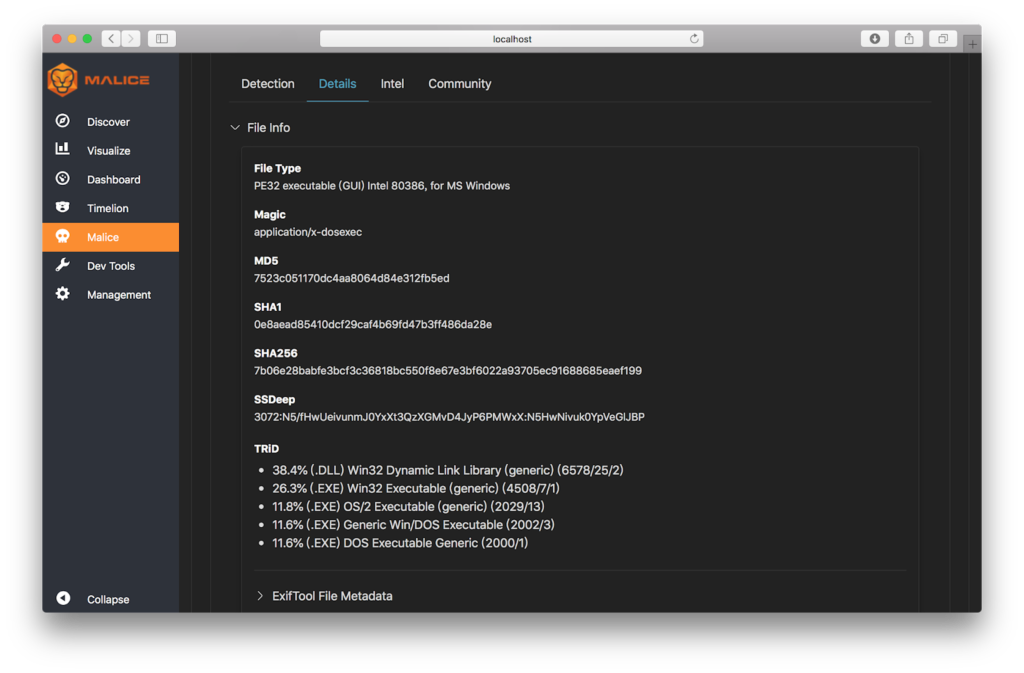Toggle the browser sidebar button
Viewport: 1024px width, 673px height.
(162, 39)
